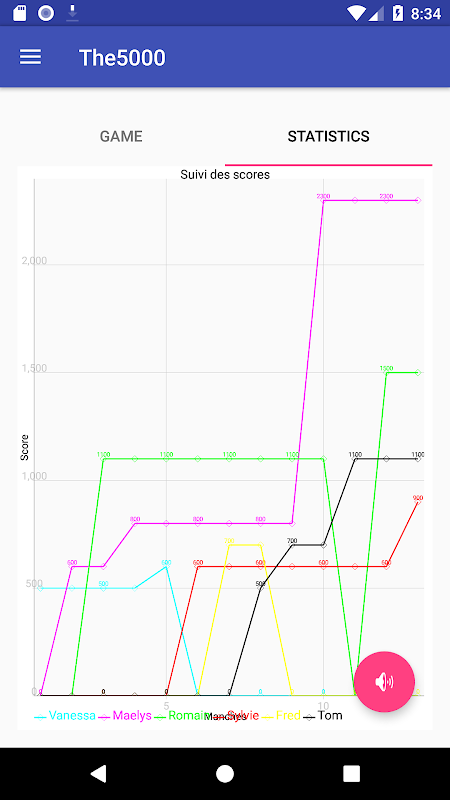The height and width of the screenshot is (800, 450).
Task: Select the Maelys legend entry
Action: 125,715
